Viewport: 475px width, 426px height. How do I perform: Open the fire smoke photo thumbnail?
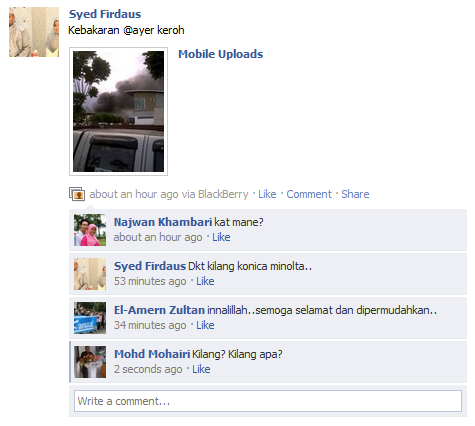click(118, 111)
